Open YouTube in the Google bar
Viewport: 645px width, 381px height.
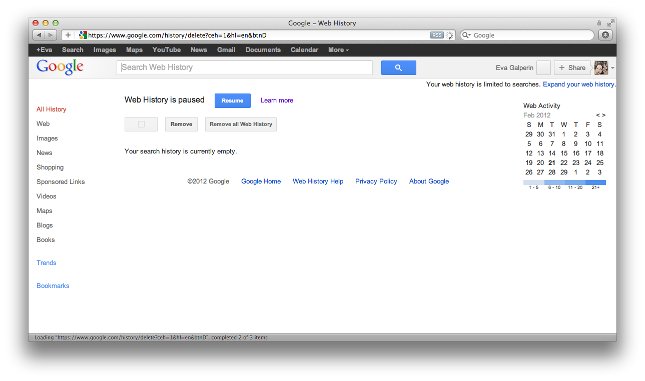coord(167,50)
